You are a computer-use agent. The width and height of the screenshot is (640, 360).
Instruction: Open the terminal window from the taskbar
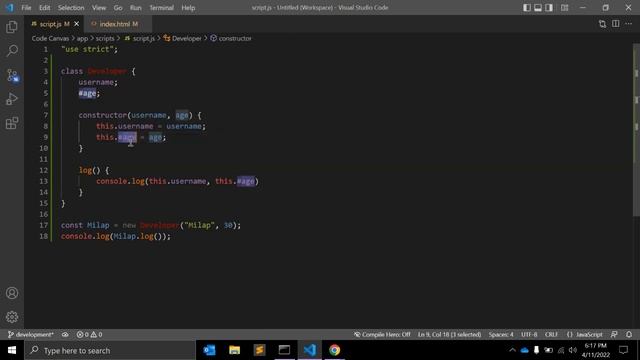click(284, 350)
